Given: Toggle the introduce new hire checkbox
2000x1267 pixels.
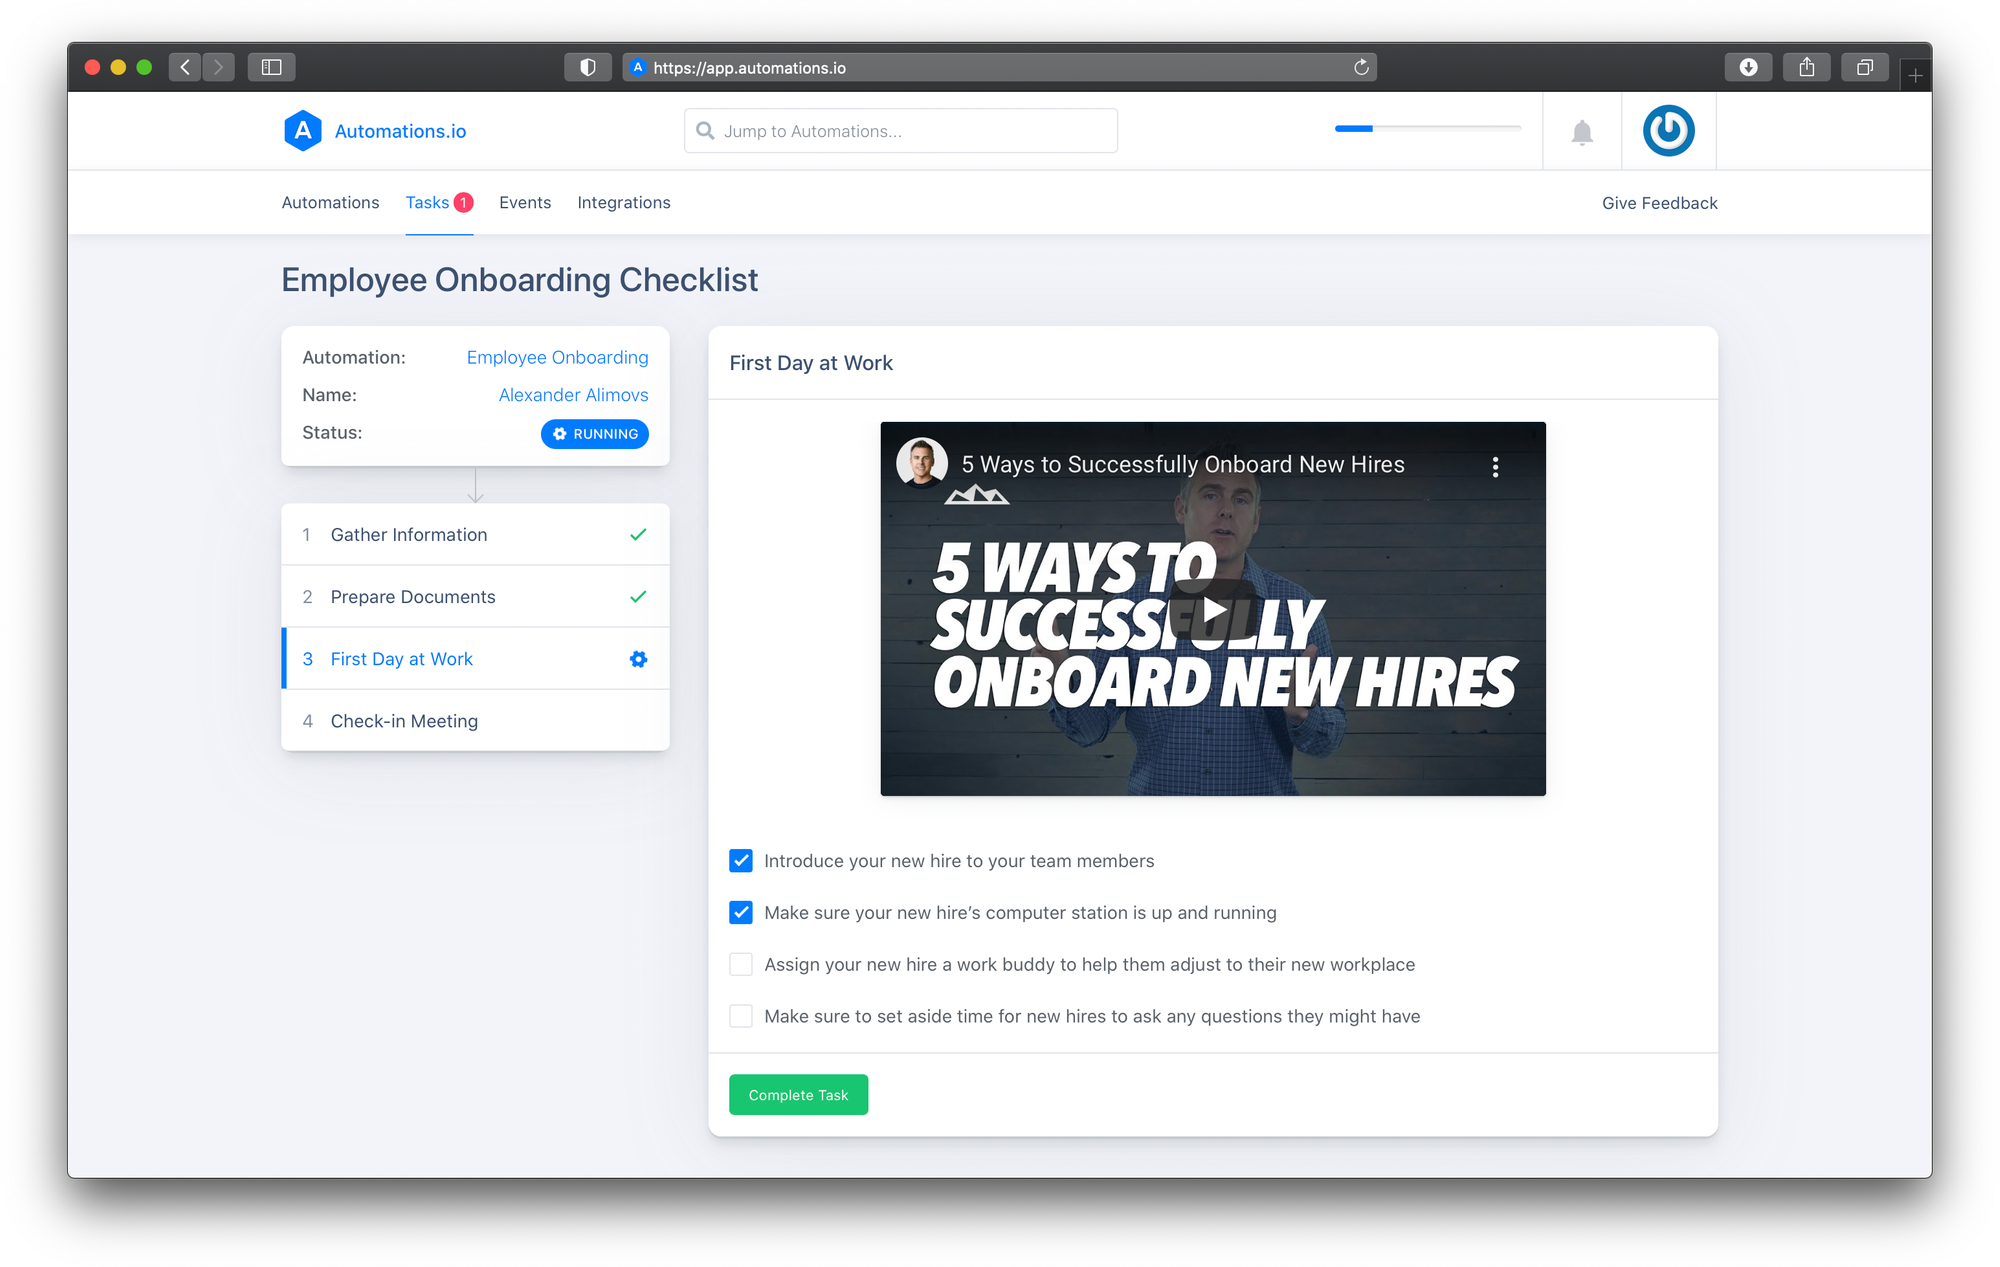Looking at the screenshot, I should 741,860.
